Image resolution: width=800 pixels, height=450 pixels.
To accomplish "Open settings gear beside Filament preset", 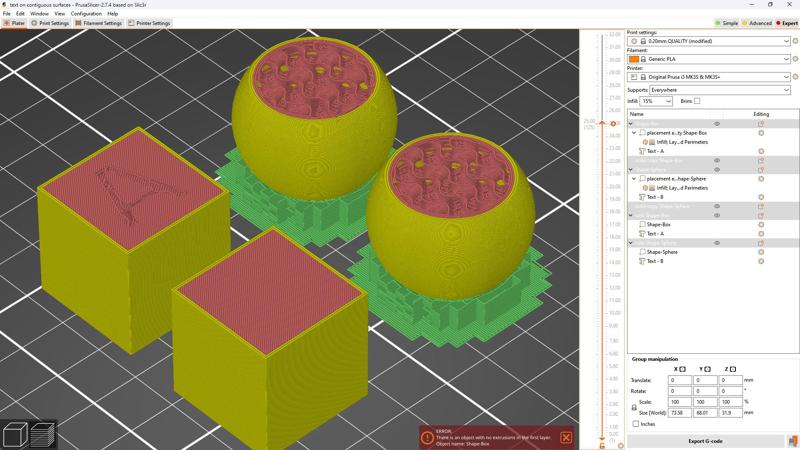I will coord(795,59).
